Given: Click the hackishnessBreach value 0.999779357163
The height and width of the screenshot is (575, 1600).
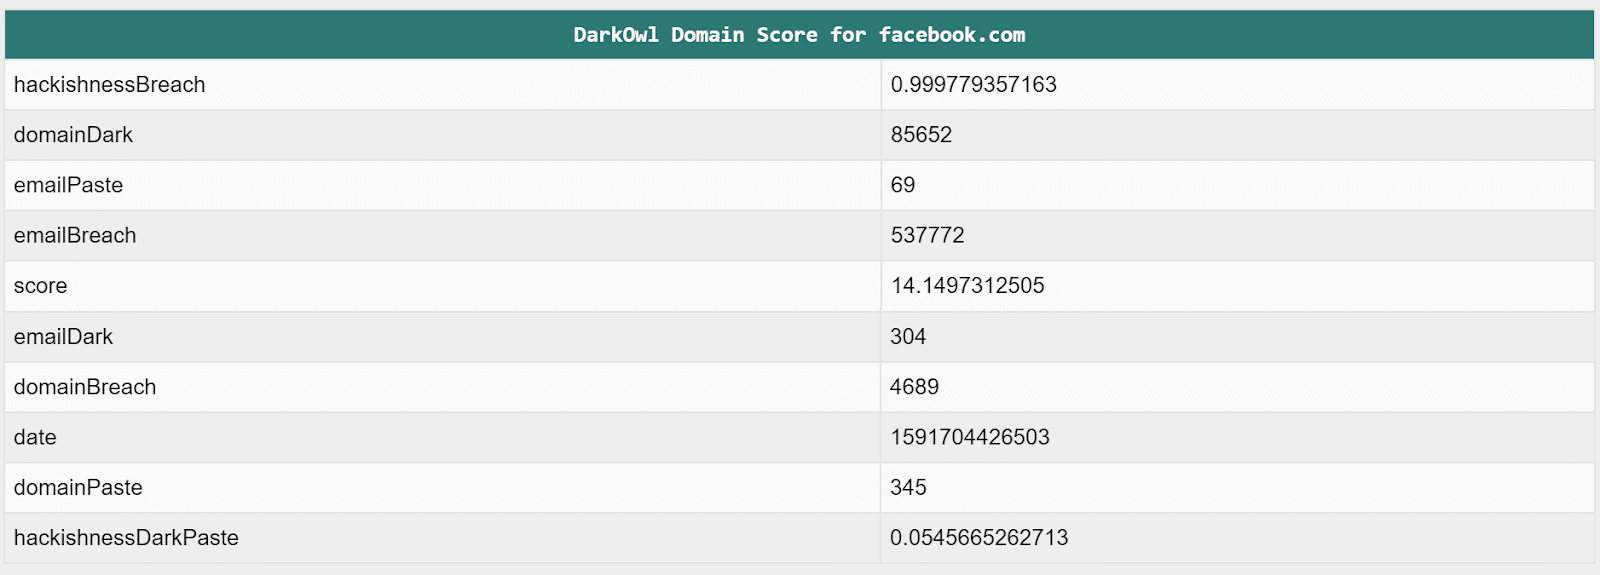Looking at the screenshot, I should [x=973, y=85].
